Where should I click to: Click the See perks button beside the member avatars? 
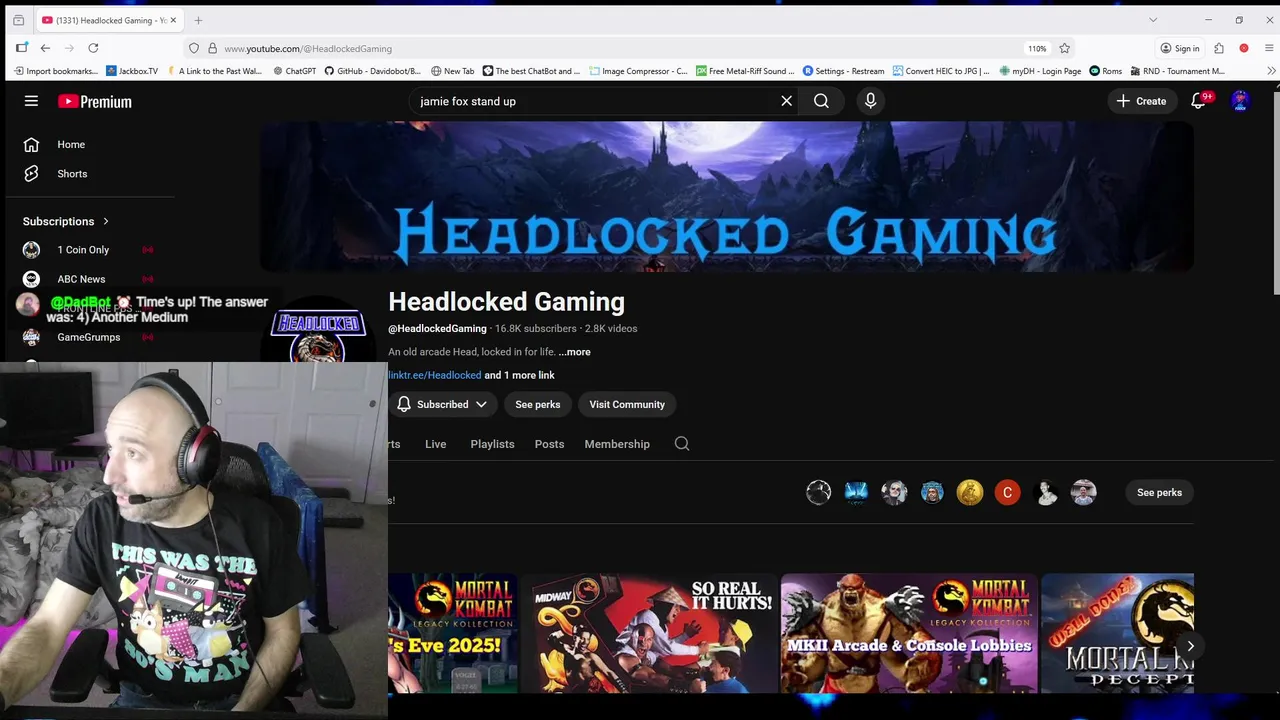(1159, 492)
